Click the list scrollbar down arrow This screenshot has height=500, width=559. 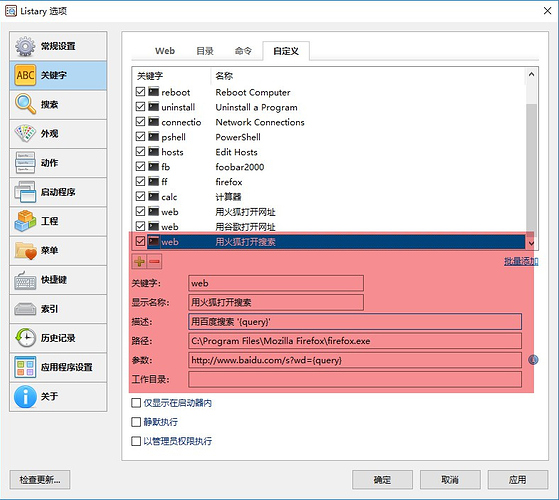coord(531,243)
